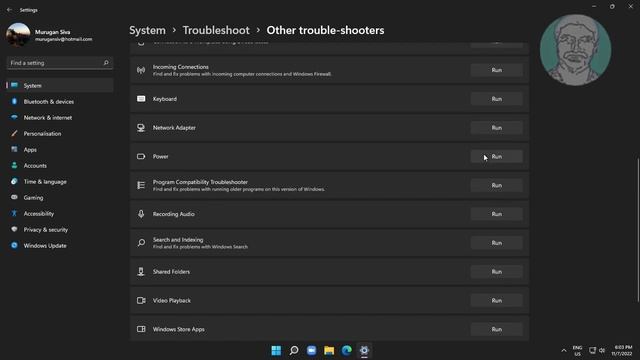This screenshot has width=640, height=360.
Task: Click the Windows Store Apps icon
Action: click(141, 329)
